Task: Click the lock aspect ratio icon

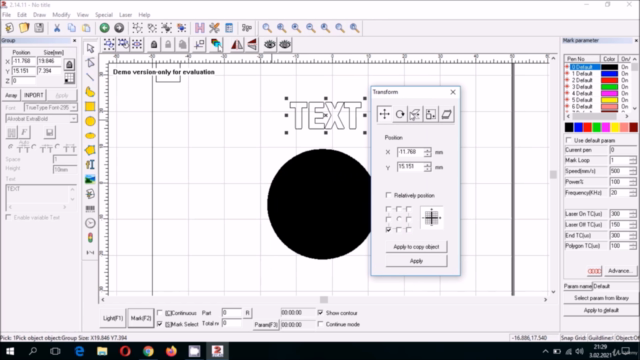Action: 69,64
